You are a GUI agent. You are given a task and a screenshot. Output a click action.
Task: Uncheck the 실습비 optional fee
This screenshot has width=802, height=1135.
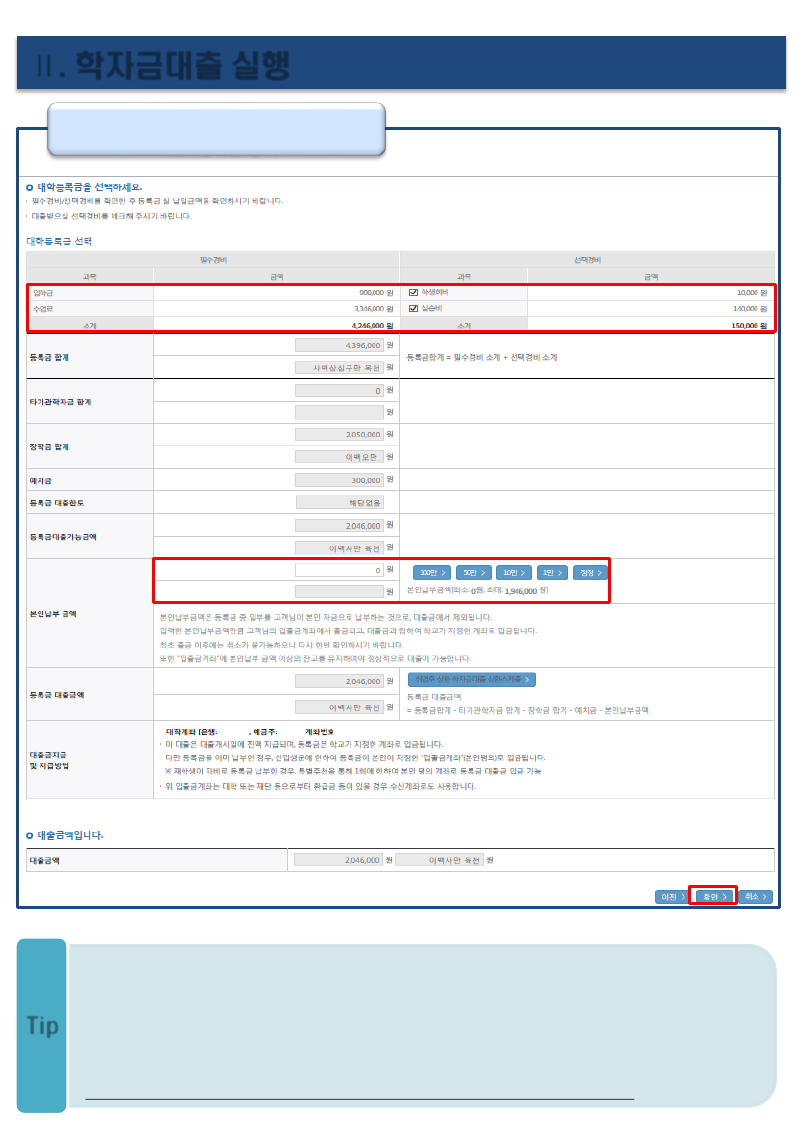(x=413, y=308)
